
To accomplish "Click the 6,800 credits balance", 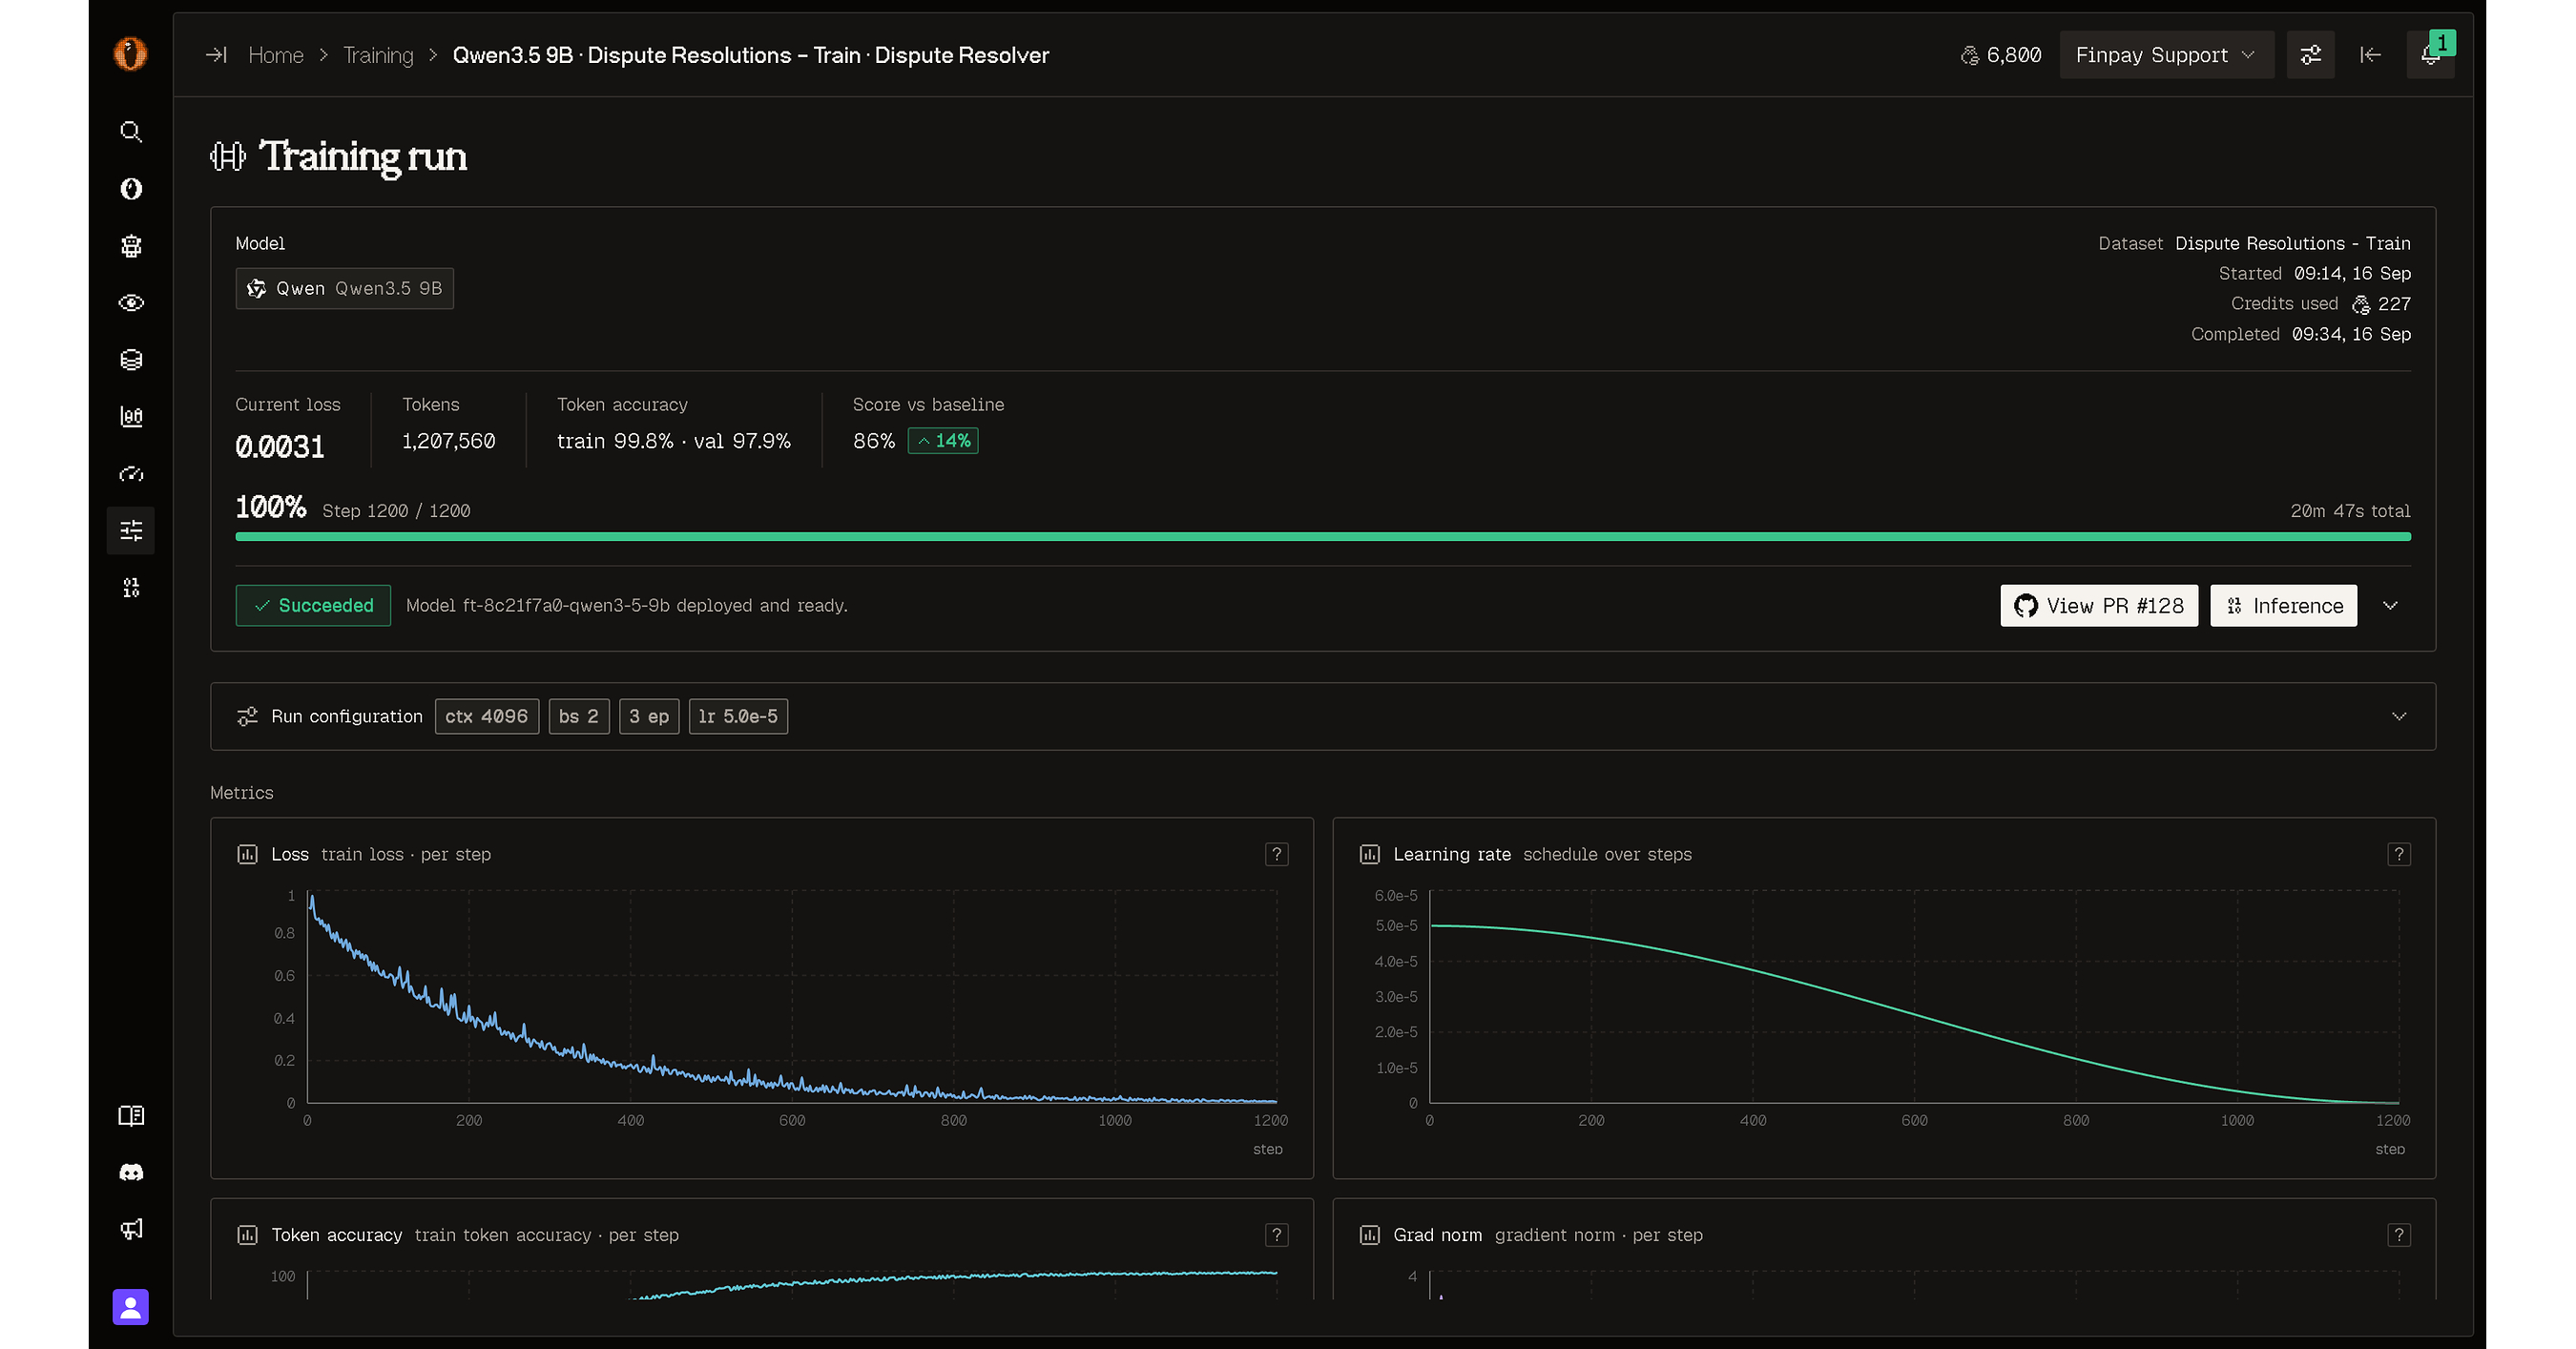I will [x=2001, y=55].
